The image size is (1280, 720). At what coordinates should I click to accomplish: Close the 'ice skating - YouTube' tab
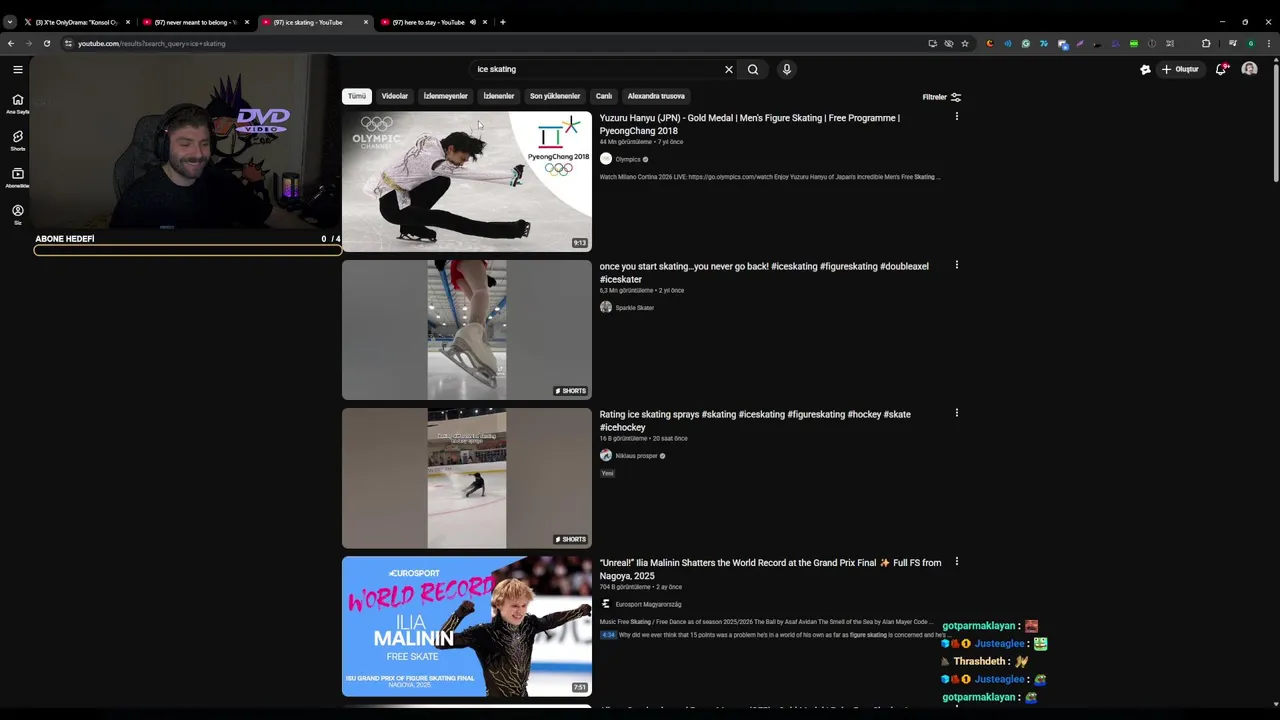pos(366,22)
